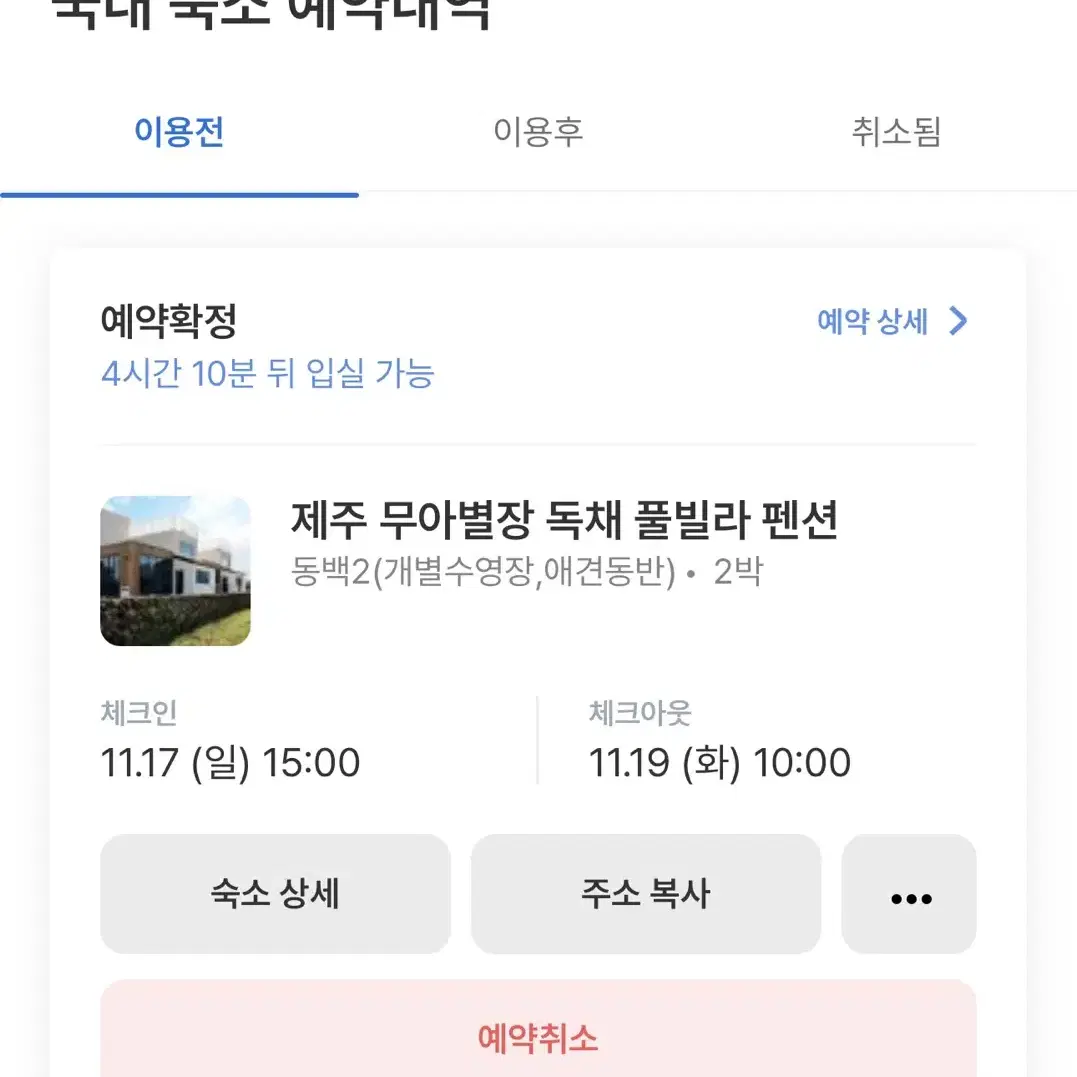
Task: Open the pension building thumbnail photo
Action: click(x=175, y=571)
